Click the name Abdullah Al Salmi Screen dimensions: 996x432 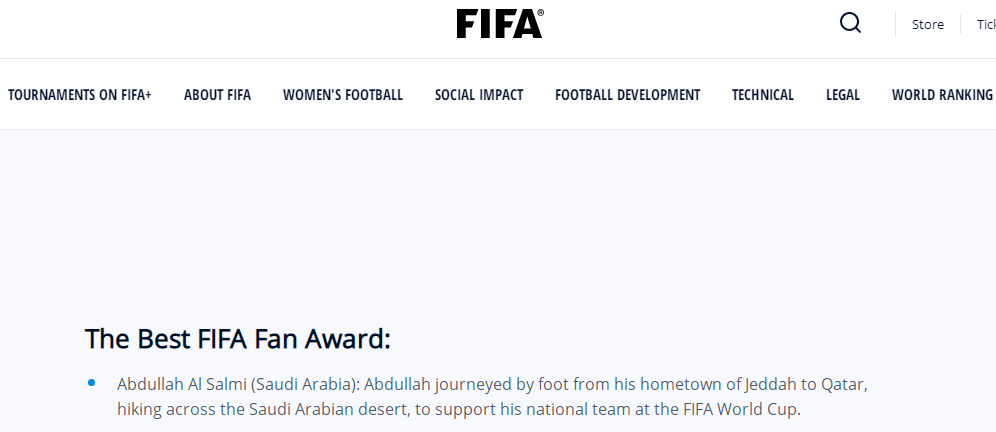click(182, 384)
